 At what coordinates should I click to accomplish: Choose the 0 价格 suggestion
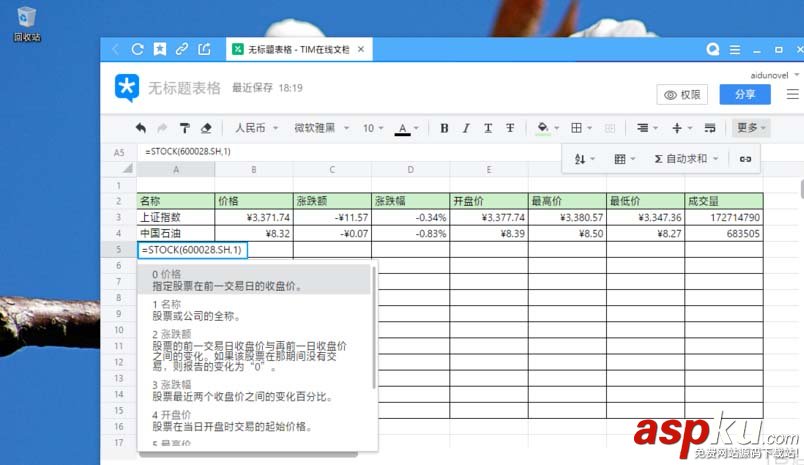[x=254, y=280]
